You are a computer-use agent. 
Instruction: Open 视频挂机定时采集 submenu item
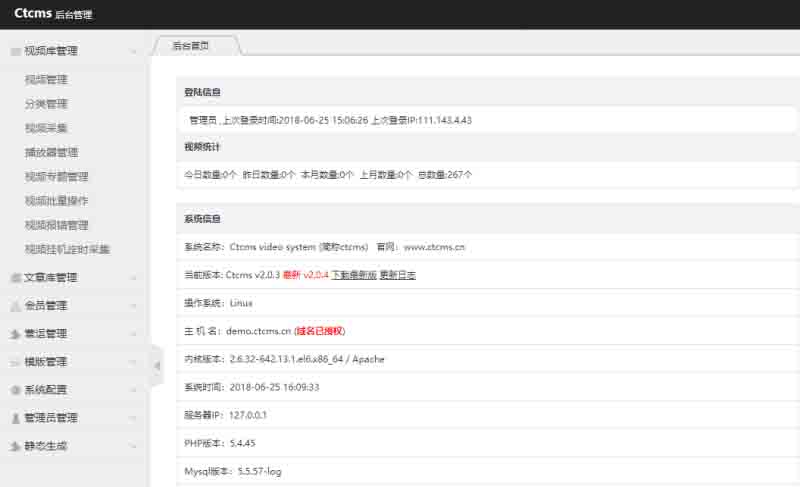[67, 249]
